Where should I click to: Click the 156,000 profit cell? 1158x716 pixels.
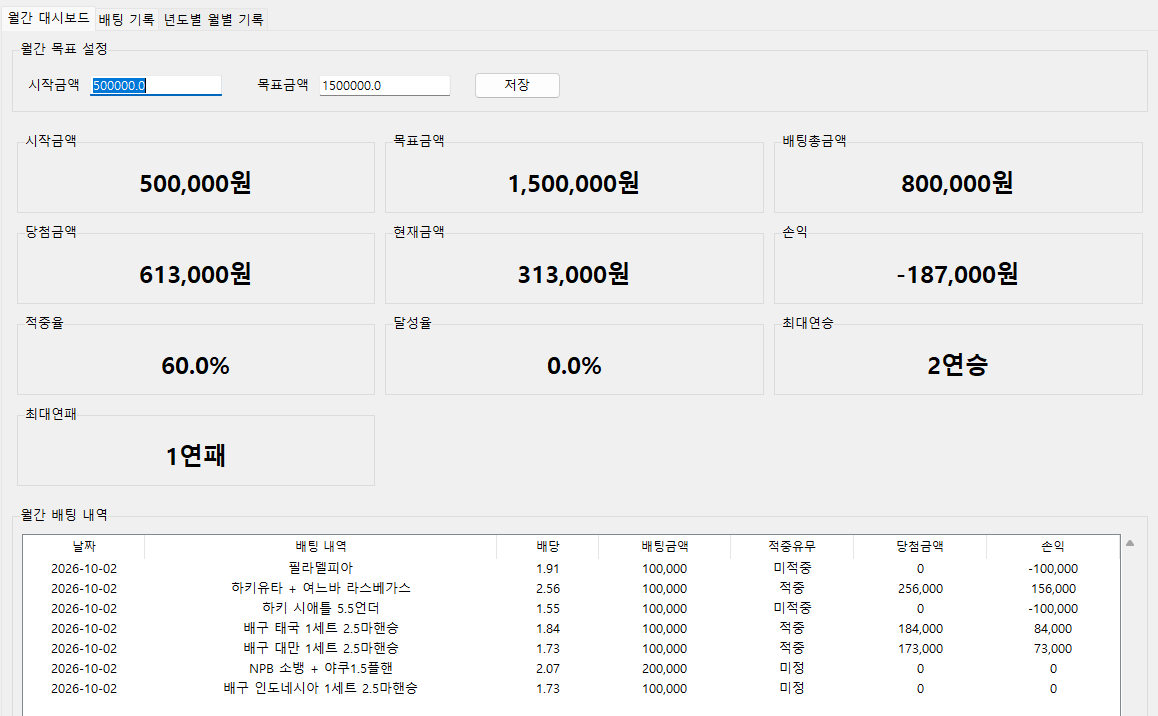pos(1053,589)
